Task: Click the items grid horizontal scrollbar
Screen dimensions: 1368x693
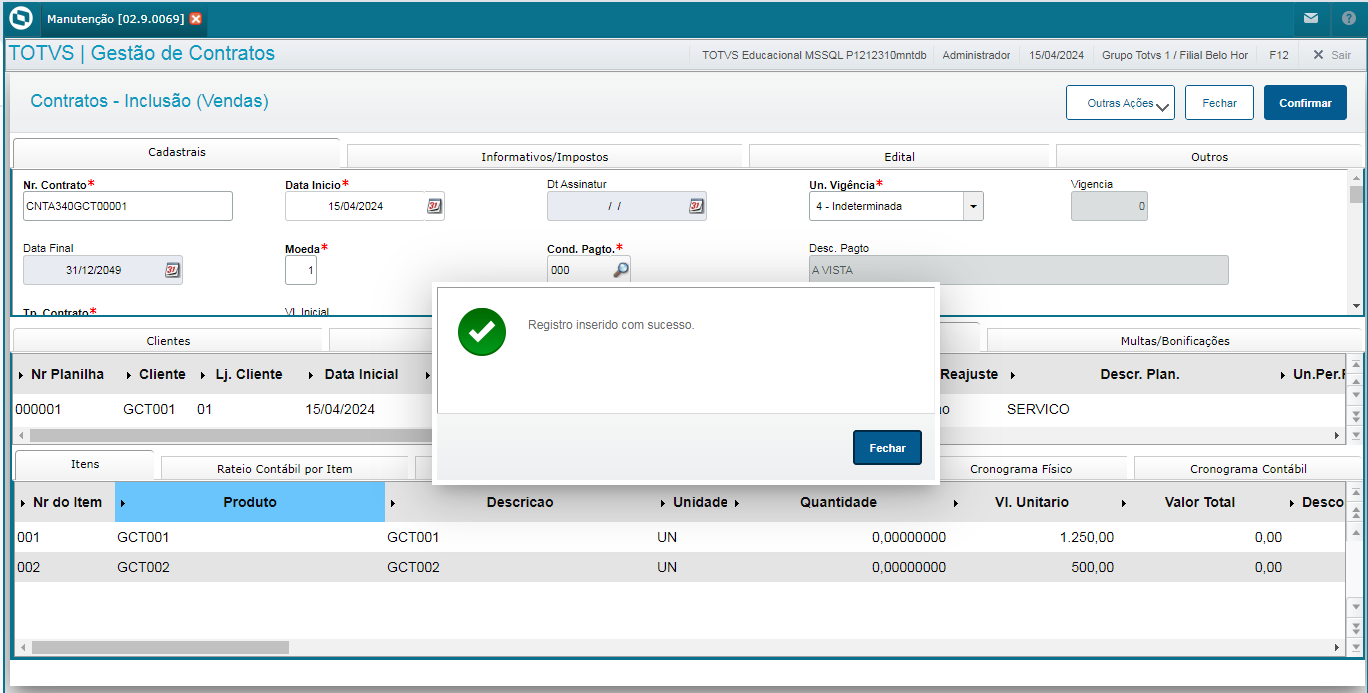Action: click(x=160, y=647)
